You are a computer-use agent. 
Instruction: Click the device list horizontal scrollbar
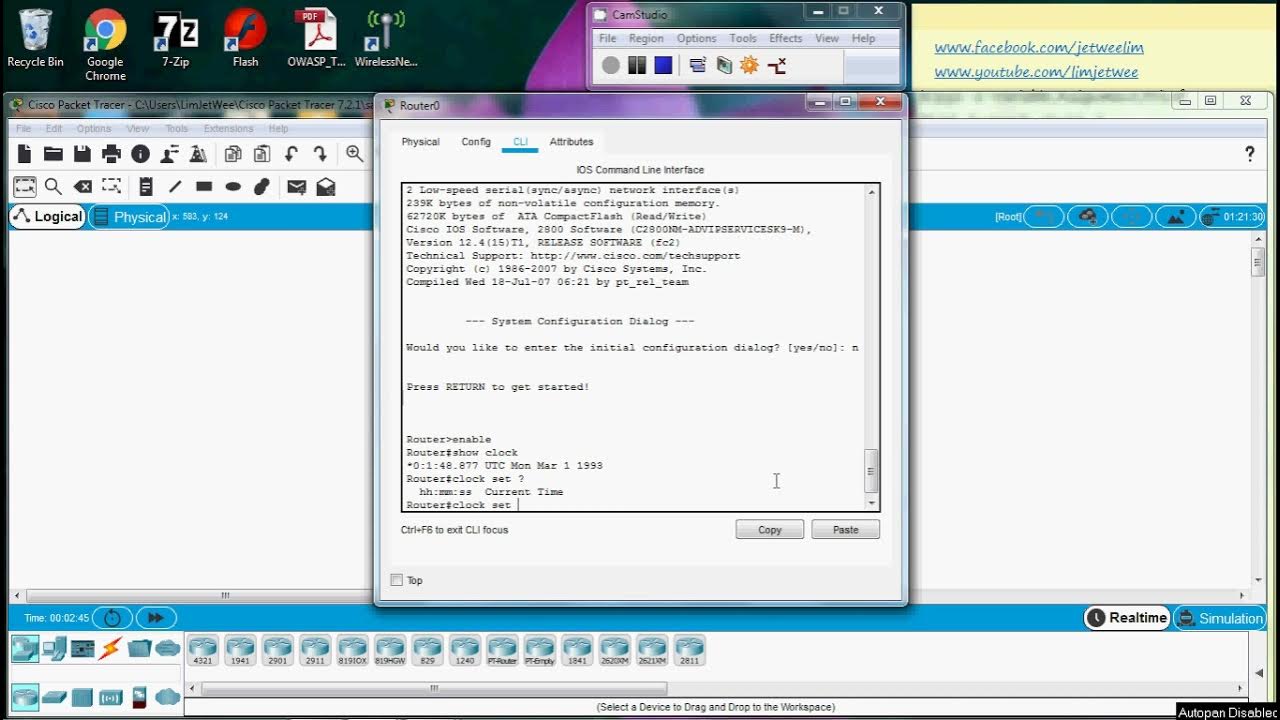(434, 688)
